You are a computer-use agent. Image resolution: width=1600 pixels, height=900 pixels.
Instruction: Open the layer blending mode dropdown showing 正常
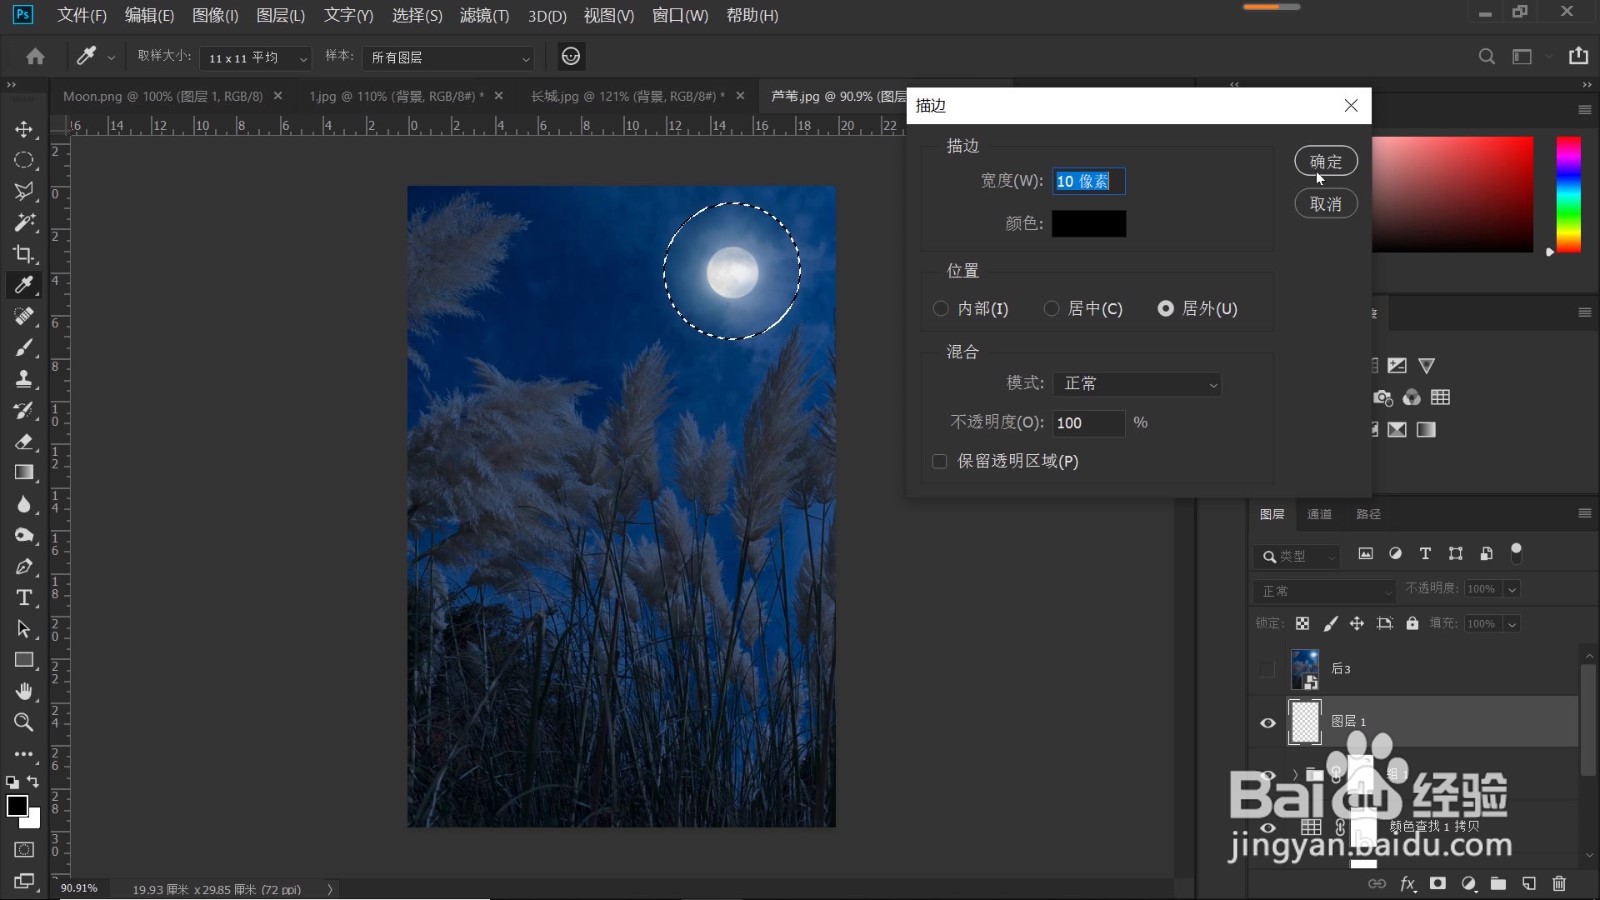click(1325, 590)
